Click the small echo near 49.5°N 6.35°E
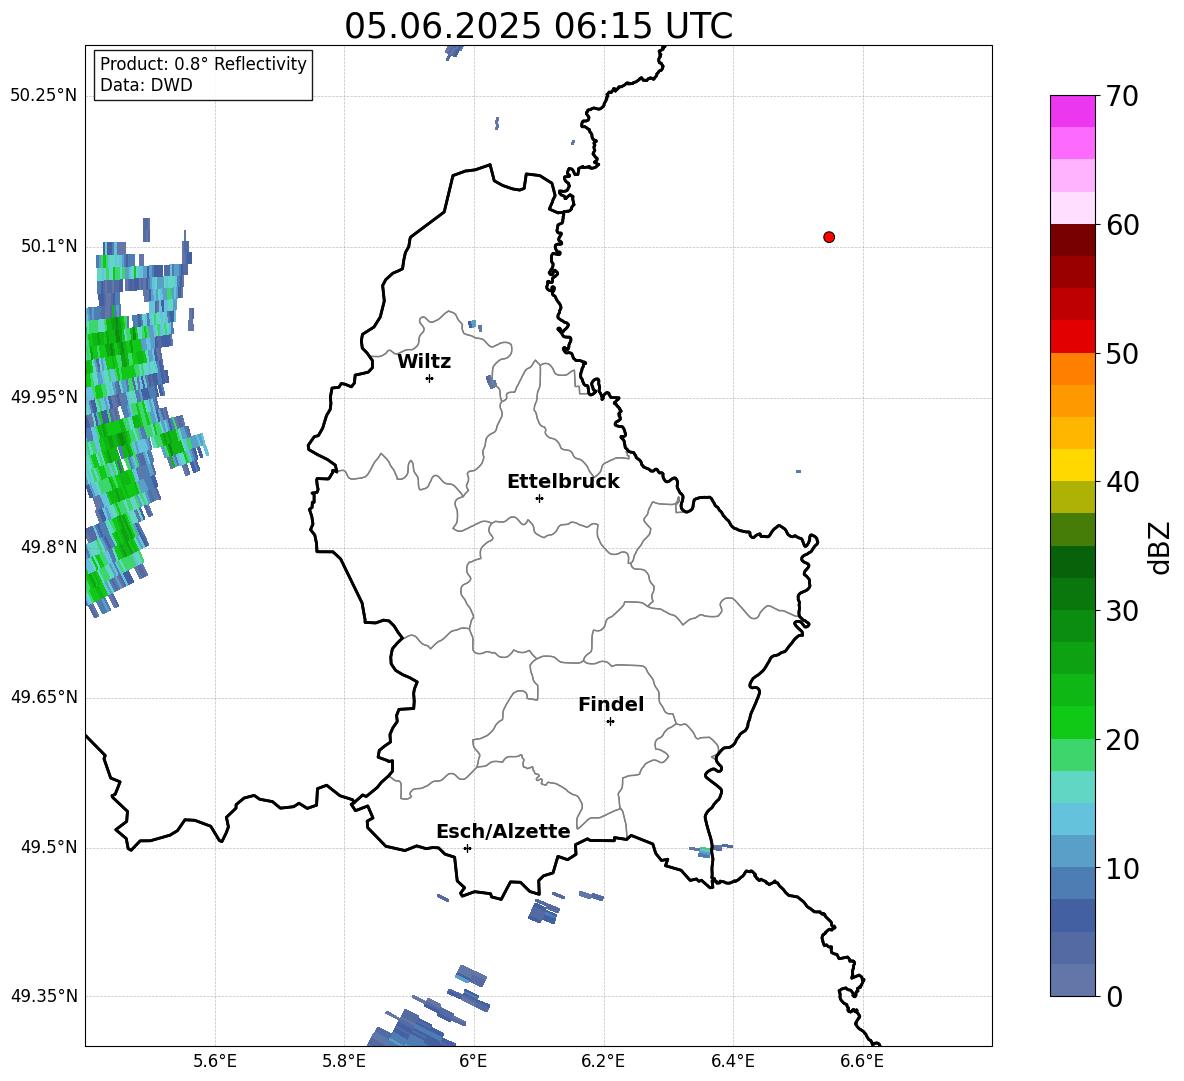1184x1081 pixels. [x=710, y=850]
